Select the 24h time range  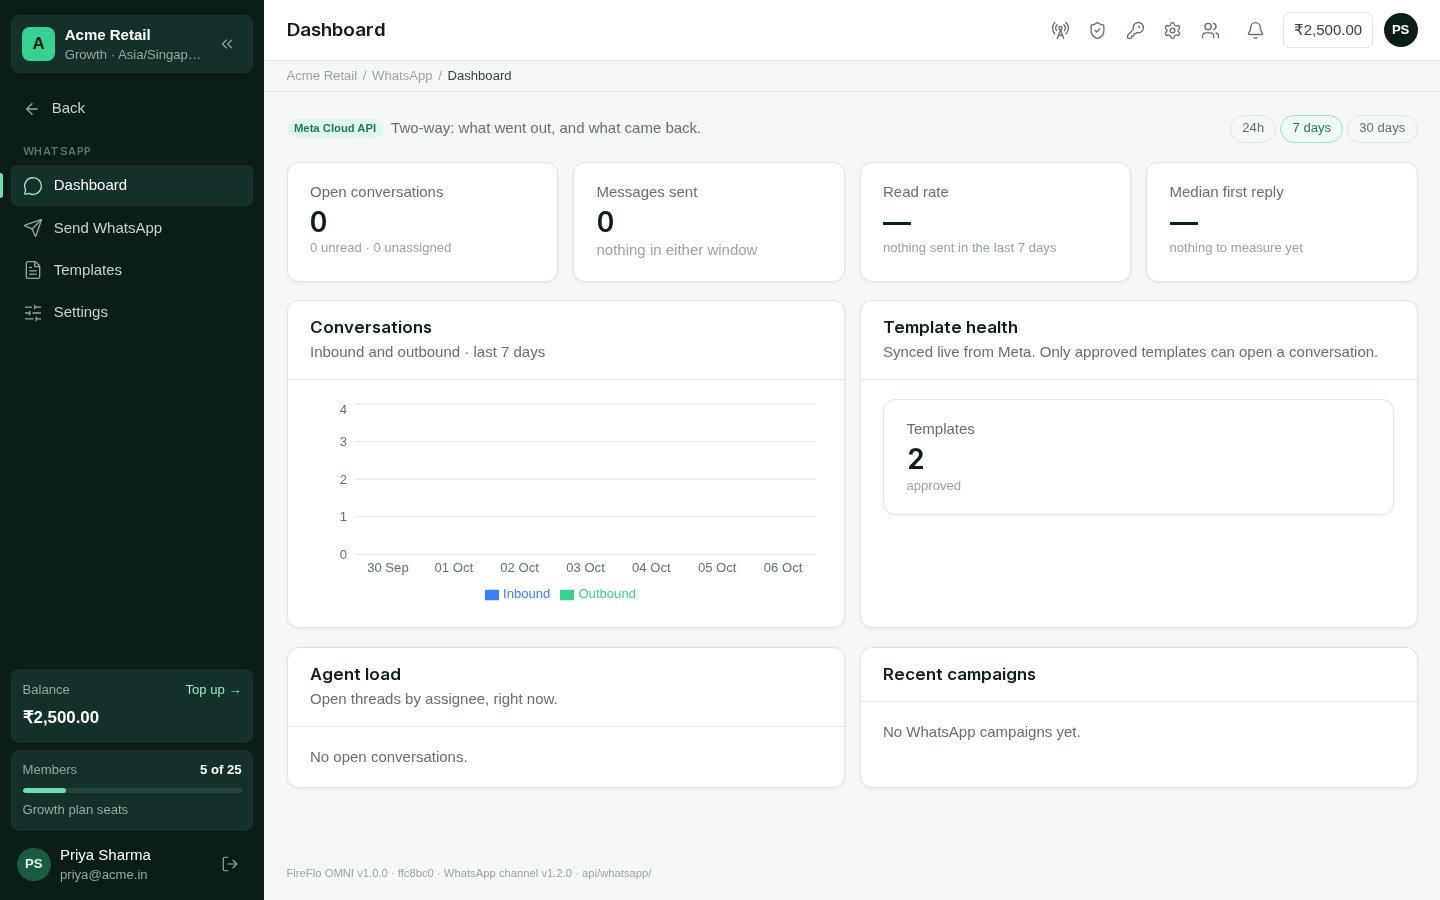1253,128
